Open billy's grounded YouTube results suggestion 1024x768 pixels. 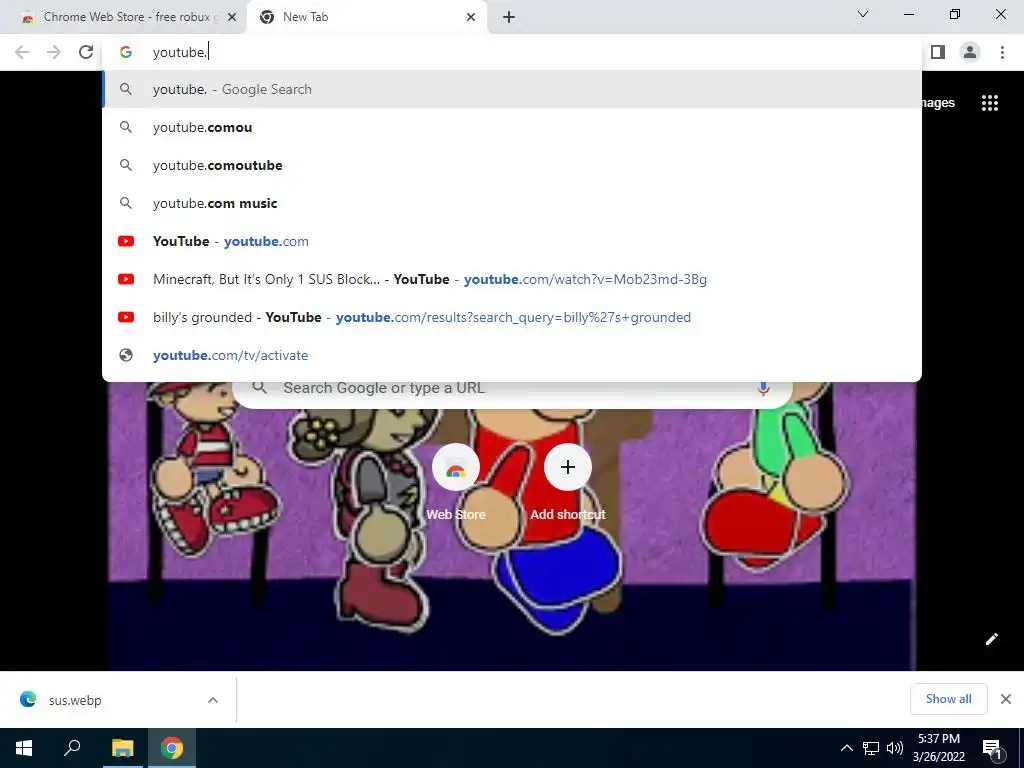click(x=512, y=317)
